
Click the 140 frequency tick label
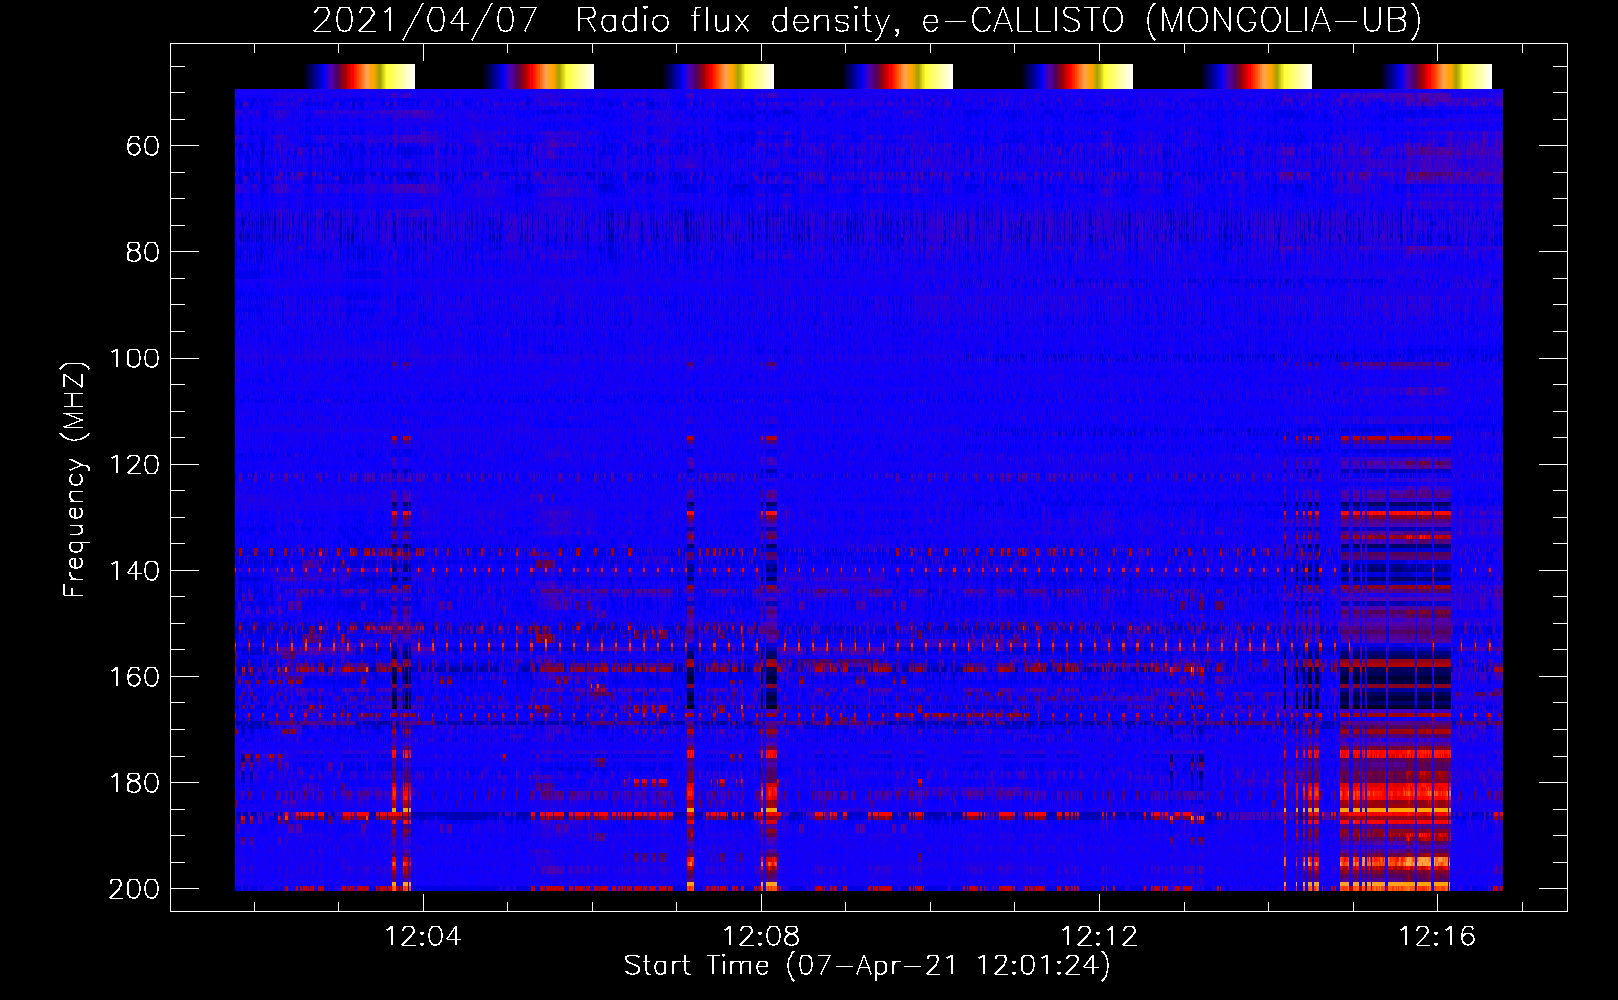click(x=134, y=571)
